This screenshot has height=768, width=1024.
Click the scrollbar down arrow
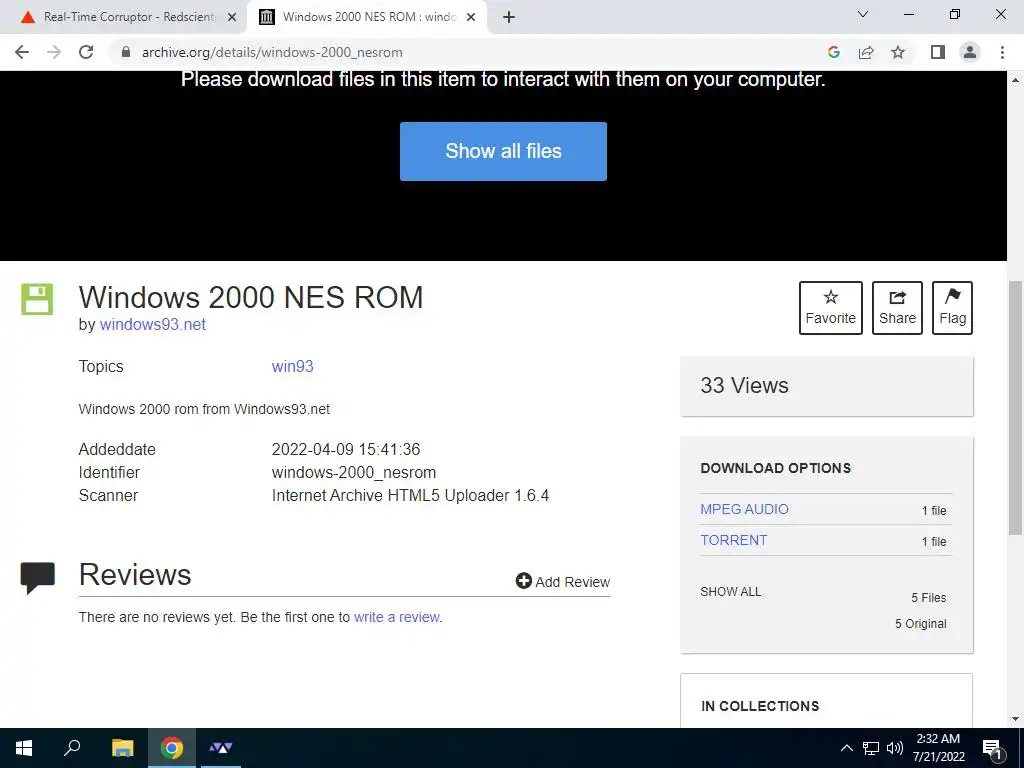click(1015, 719)
